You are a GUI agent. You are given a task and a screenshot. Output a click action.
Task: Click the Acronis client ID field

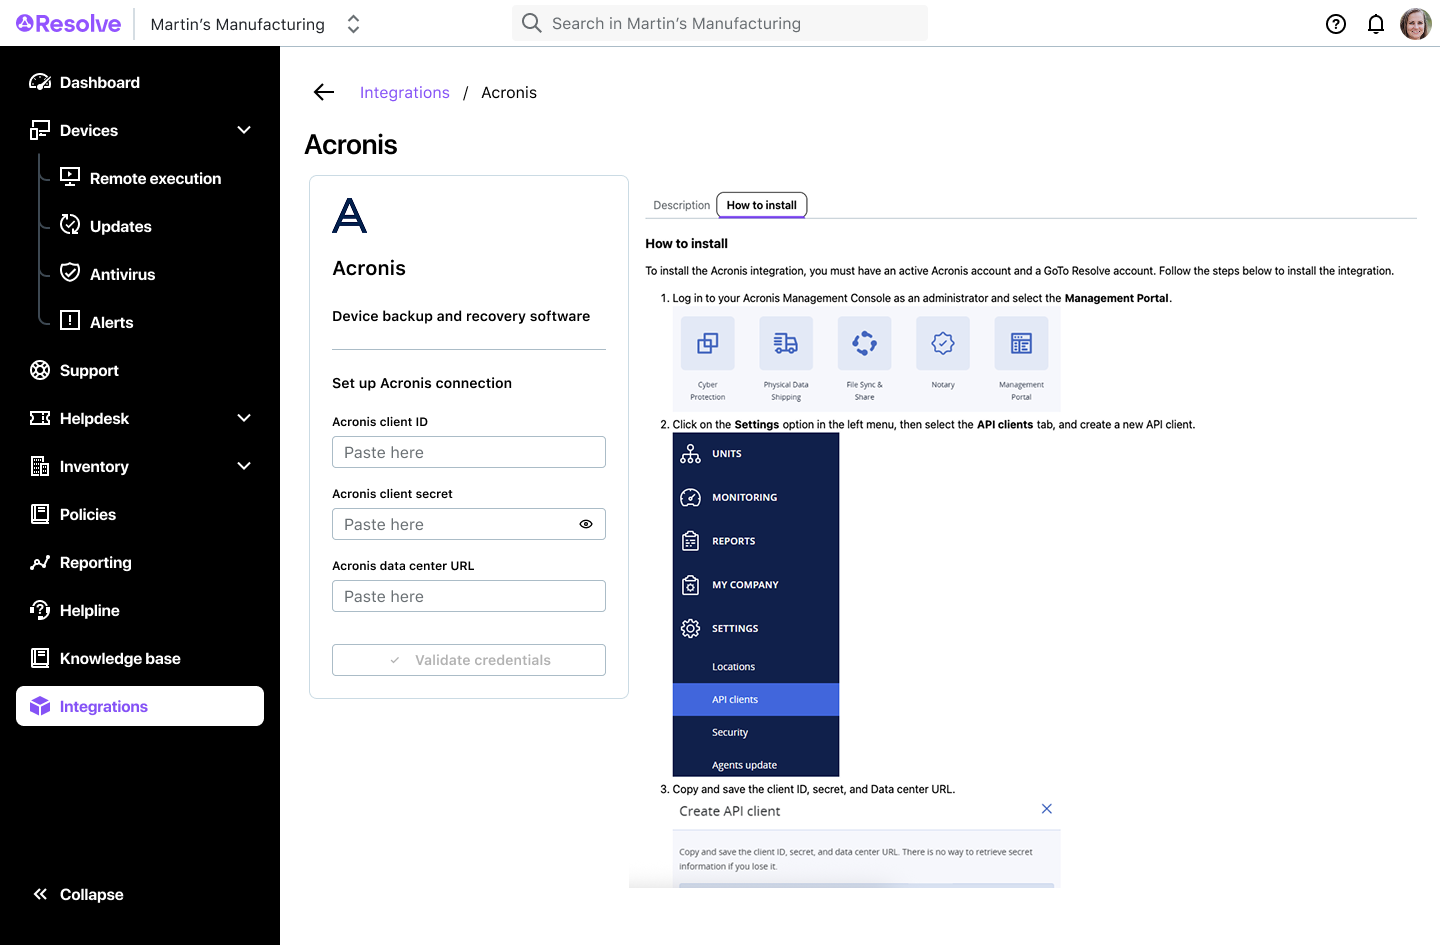469,452
